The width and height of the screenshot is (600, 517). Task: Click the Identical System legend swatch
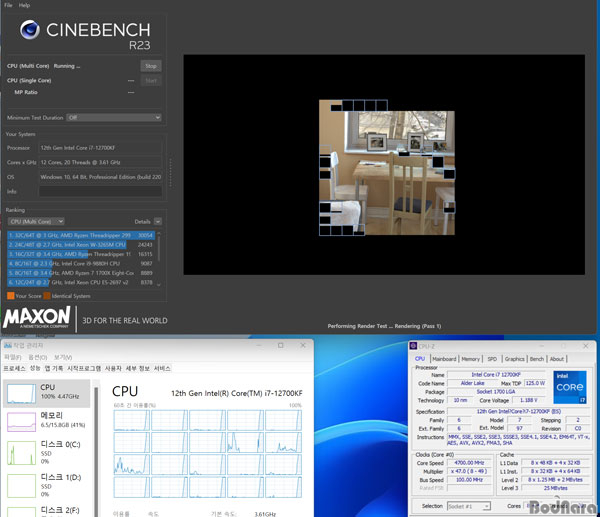[x=47, y=296]
